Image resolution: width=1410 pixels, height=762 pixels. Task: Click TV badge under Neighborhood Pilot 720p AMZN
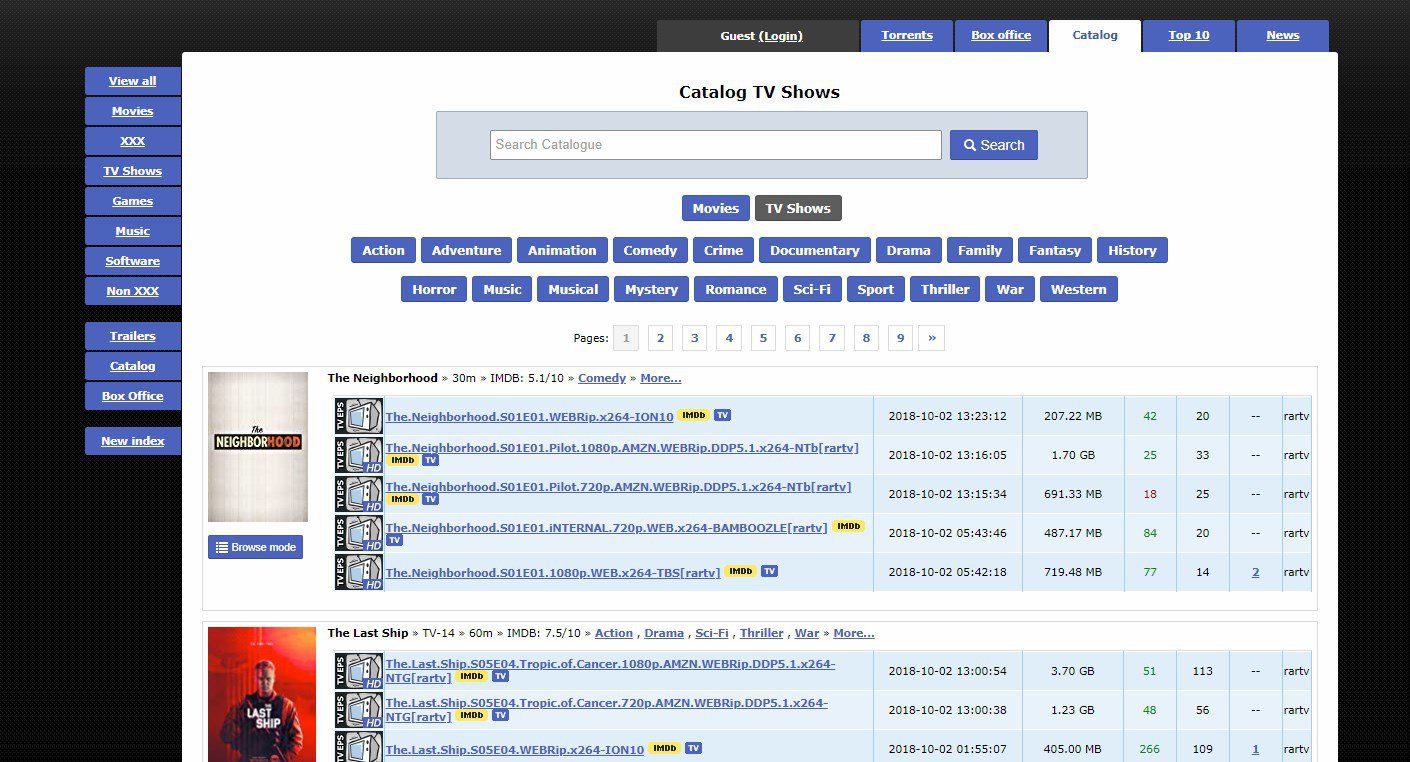(430, 499)
